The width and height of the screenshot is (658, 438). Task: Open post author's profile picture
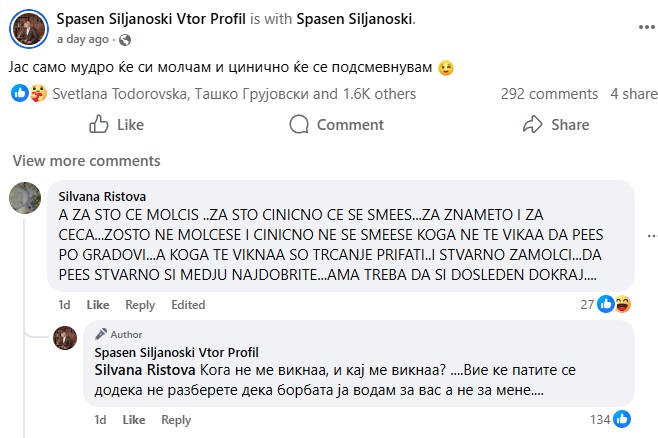point(28,27)
